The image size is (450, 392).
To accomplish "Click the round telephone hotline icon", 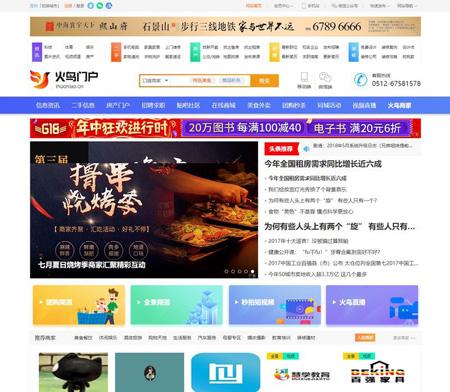I will click(360, 80).
